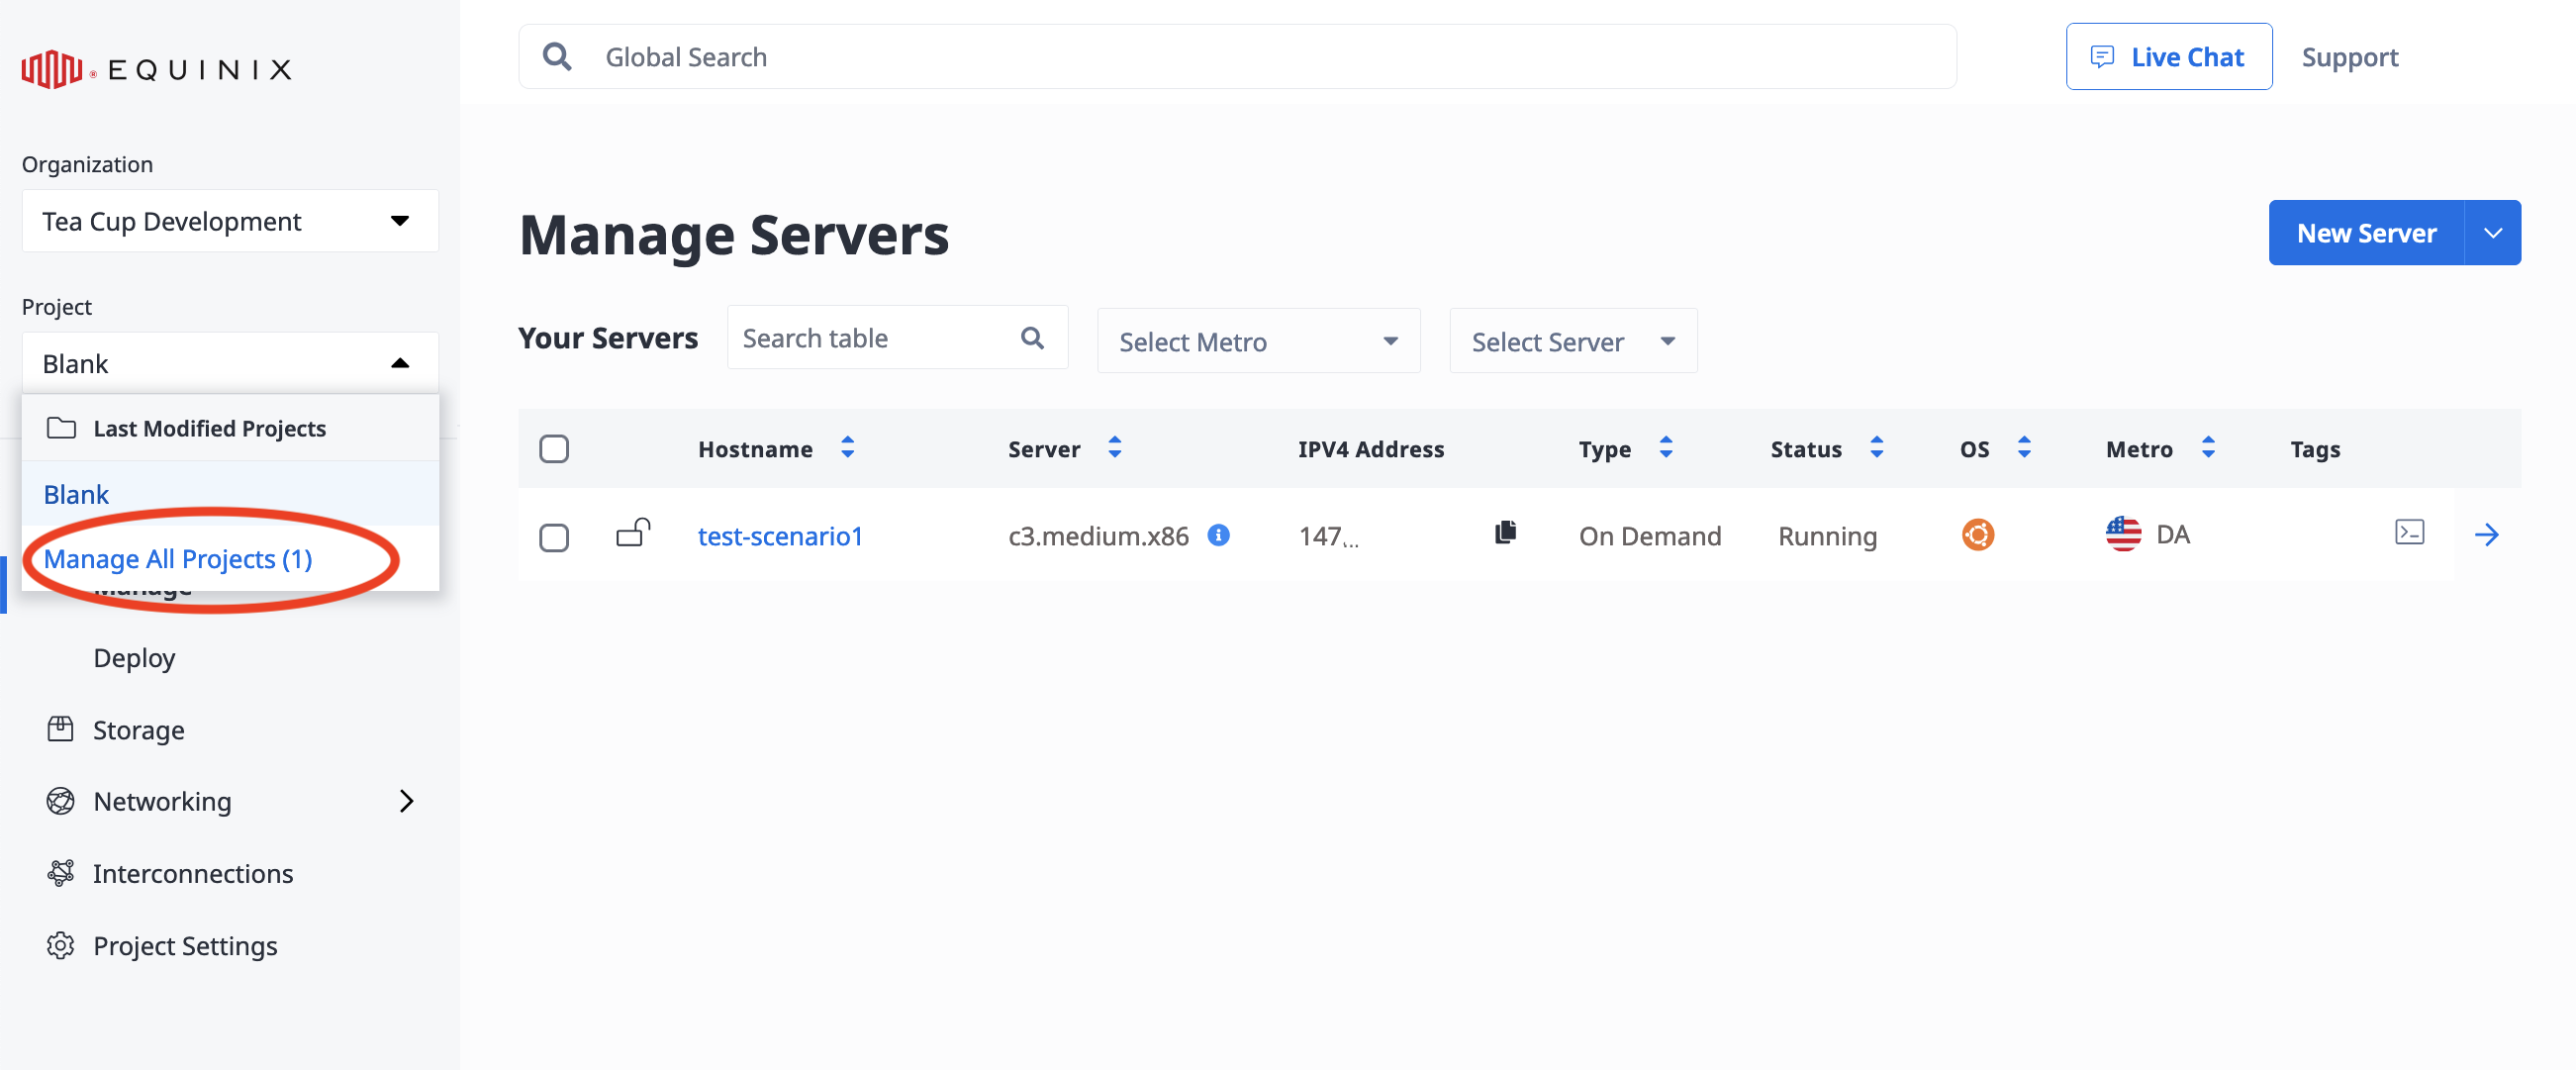
Task: Click the arrow icon to open test-scenario1
Action: [x=2486, y=535]
